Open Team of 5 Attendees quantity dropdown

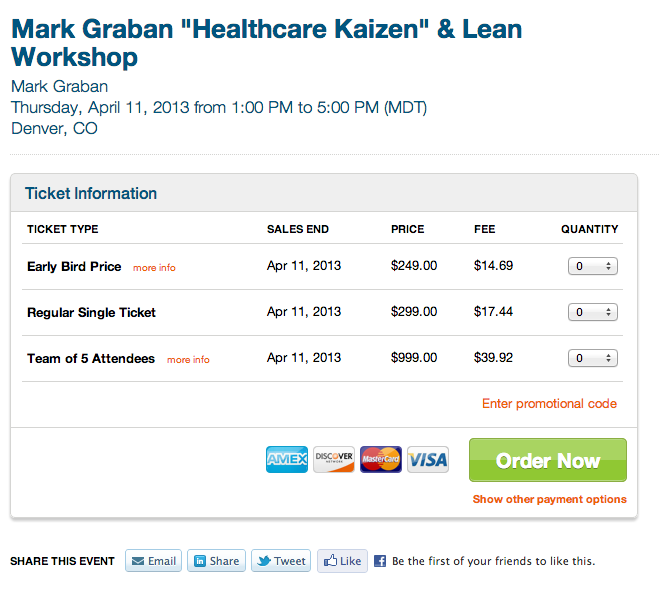(593, 358)
